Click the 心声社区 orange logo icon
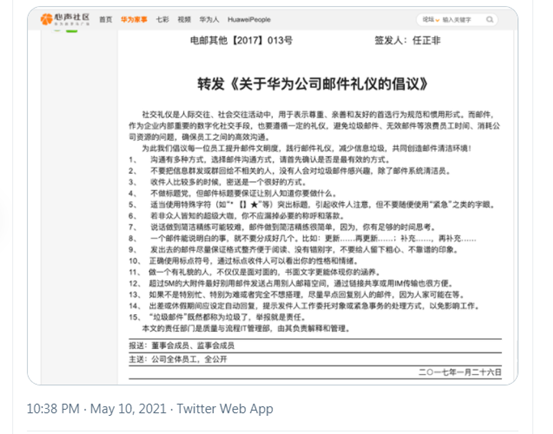The width and height of the screenshot is (553, 434). [x=47, y=19]
